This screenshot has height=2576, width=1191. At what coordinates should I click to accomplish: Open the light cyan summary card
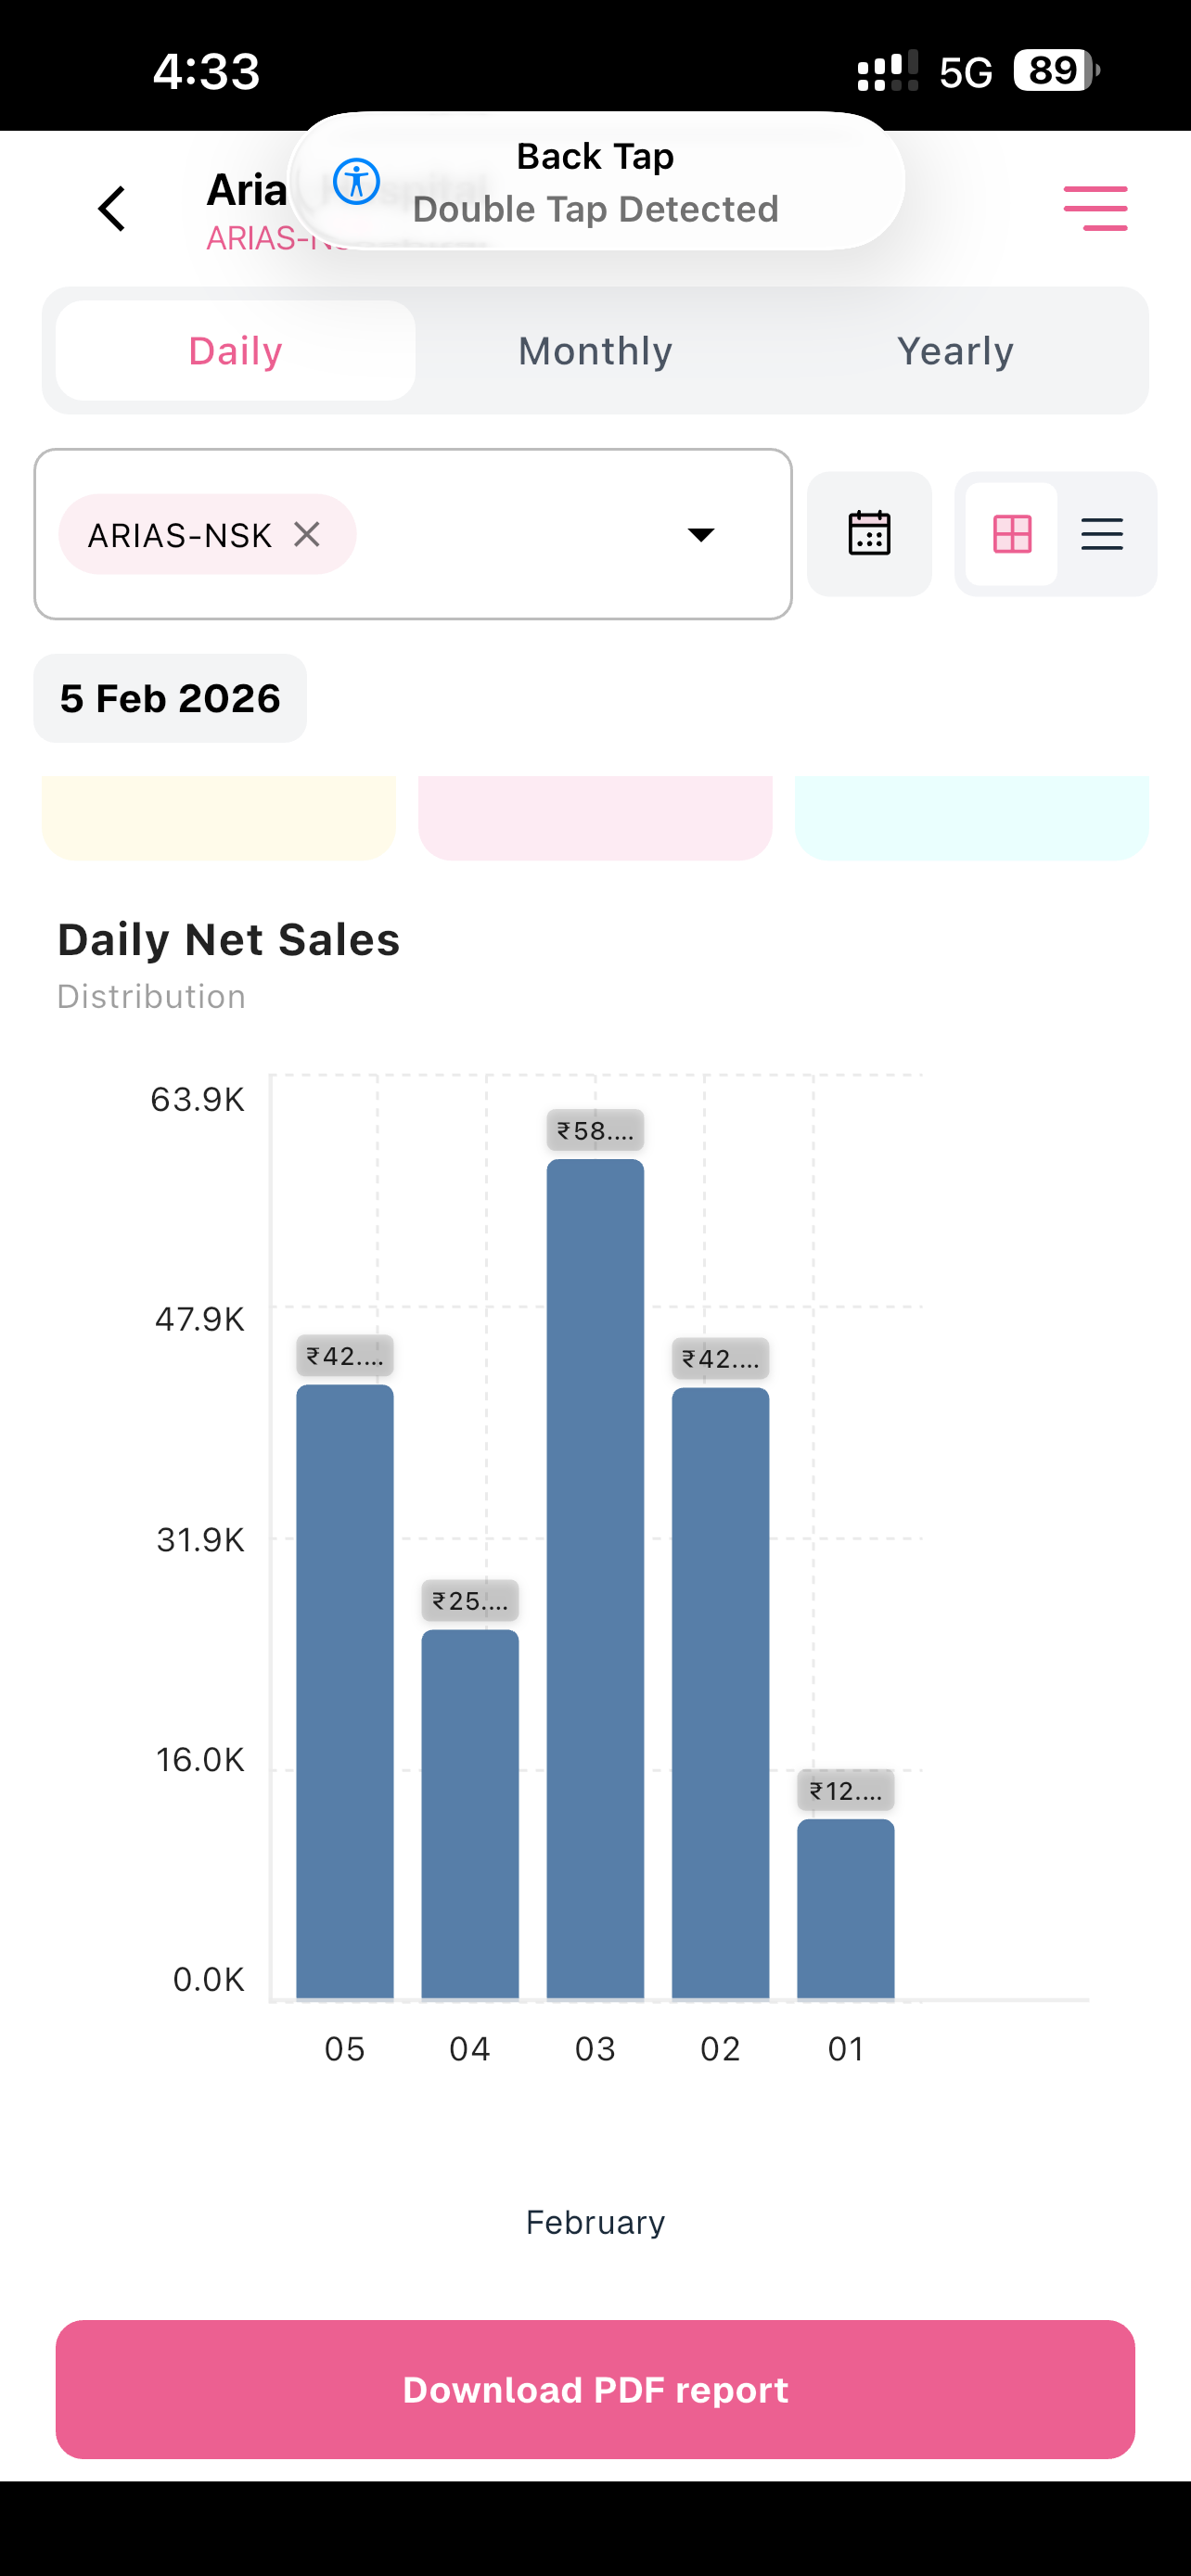972,817
